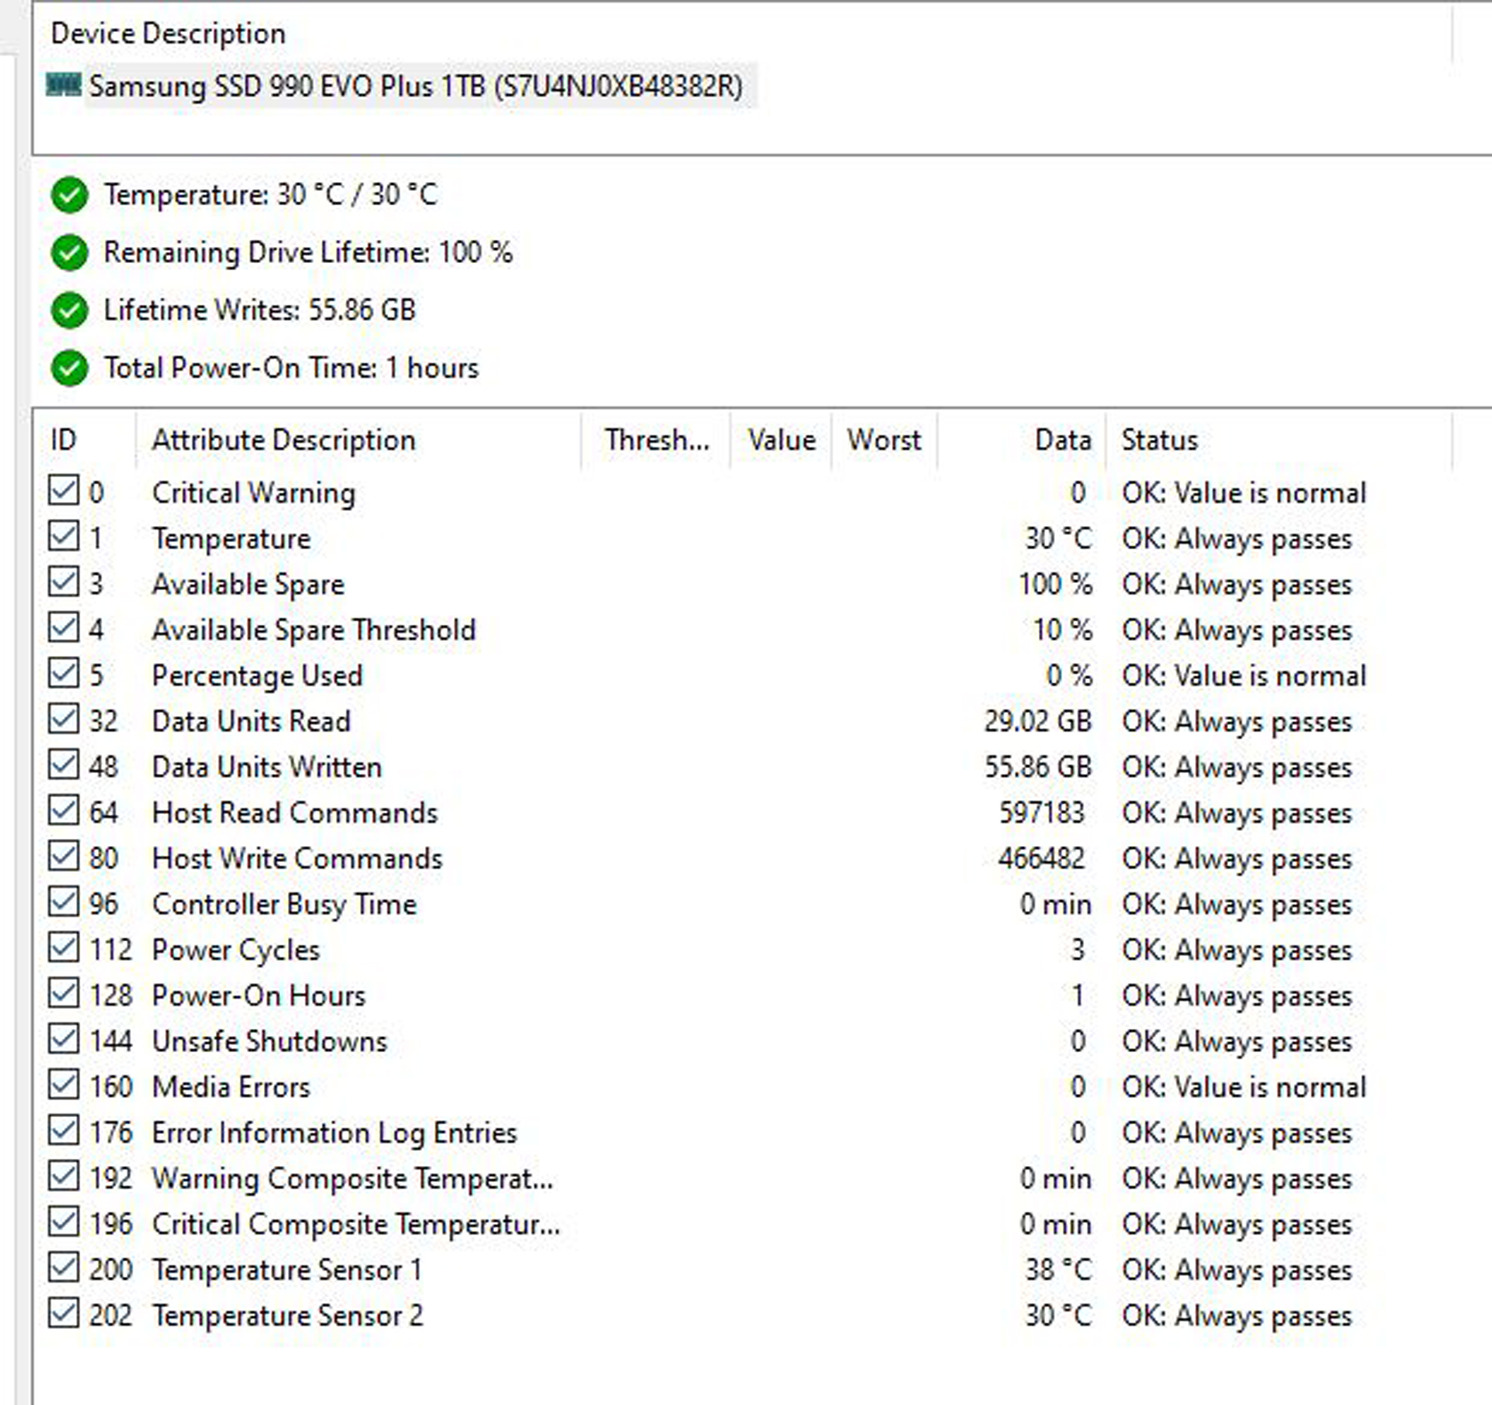Sort by the Attribute Description column header

[358, 440]
